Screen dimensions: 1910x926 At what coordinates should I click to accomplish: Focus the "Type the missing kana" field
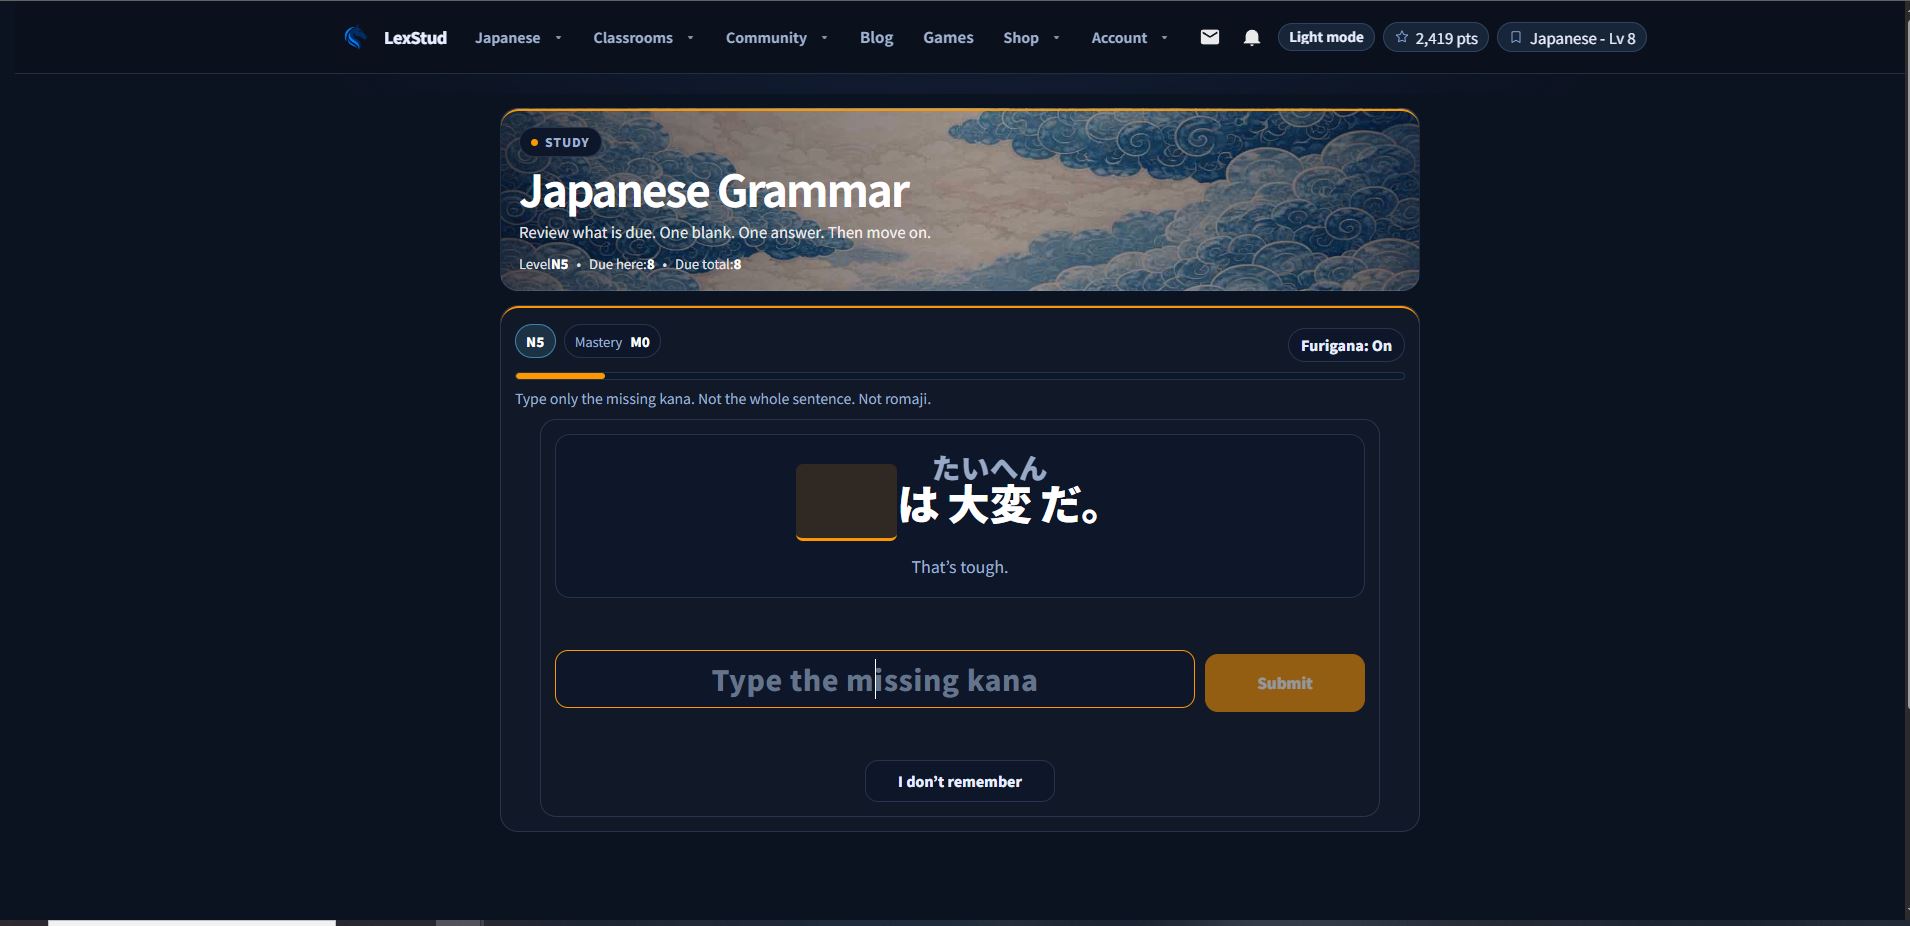tap(875, 679)
